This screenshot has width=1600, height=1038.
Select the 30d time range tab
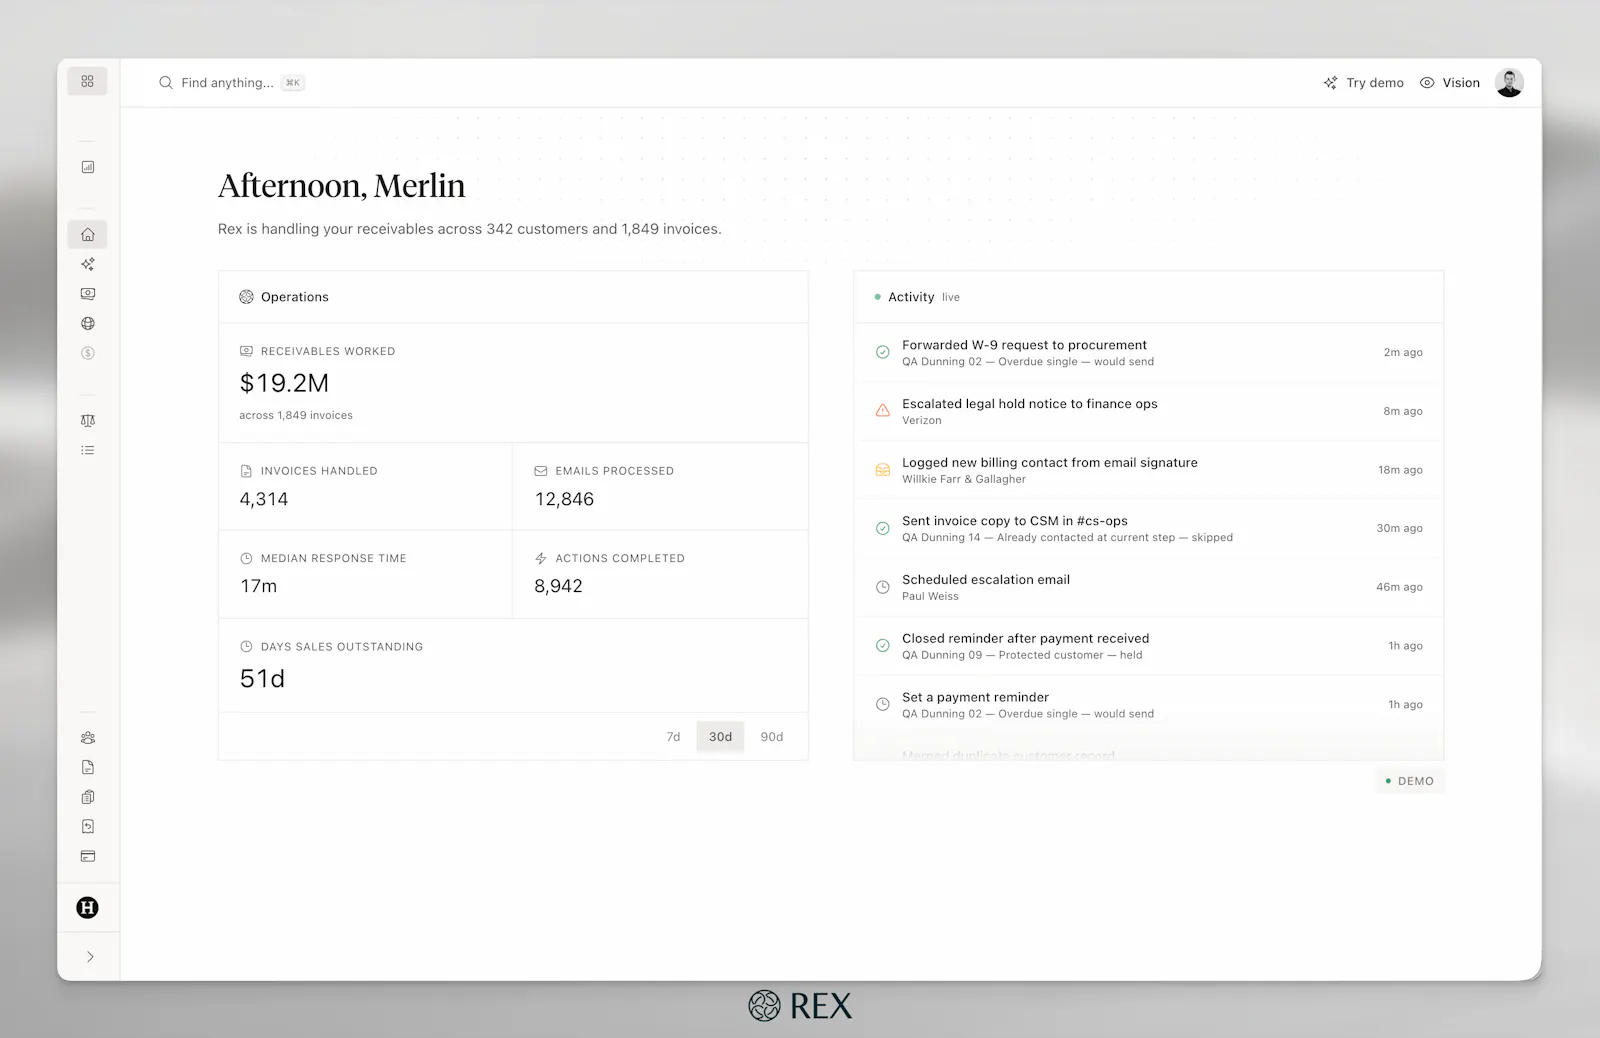click(720, 737)
